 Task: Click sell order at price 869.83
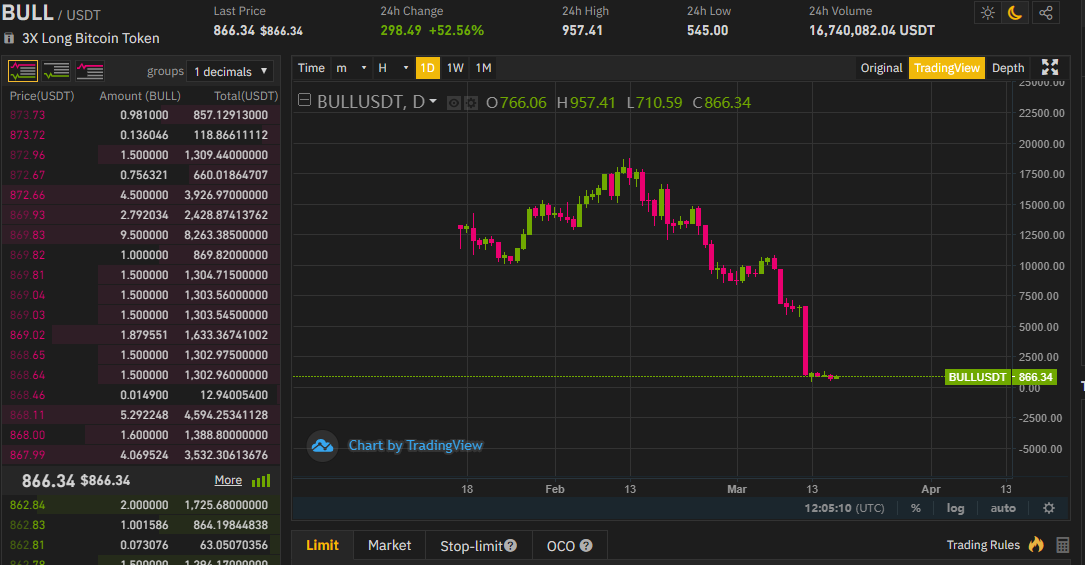point(141,235)
